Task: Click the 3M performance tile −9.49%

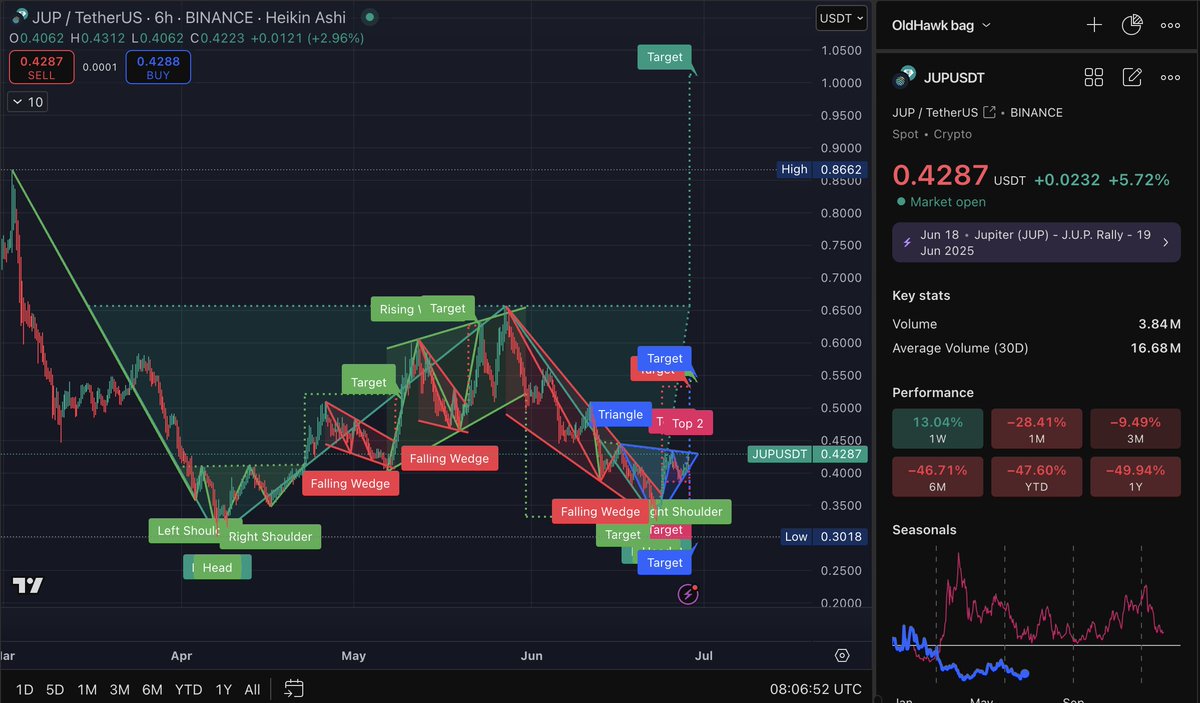Action: tap(1135, 428)
